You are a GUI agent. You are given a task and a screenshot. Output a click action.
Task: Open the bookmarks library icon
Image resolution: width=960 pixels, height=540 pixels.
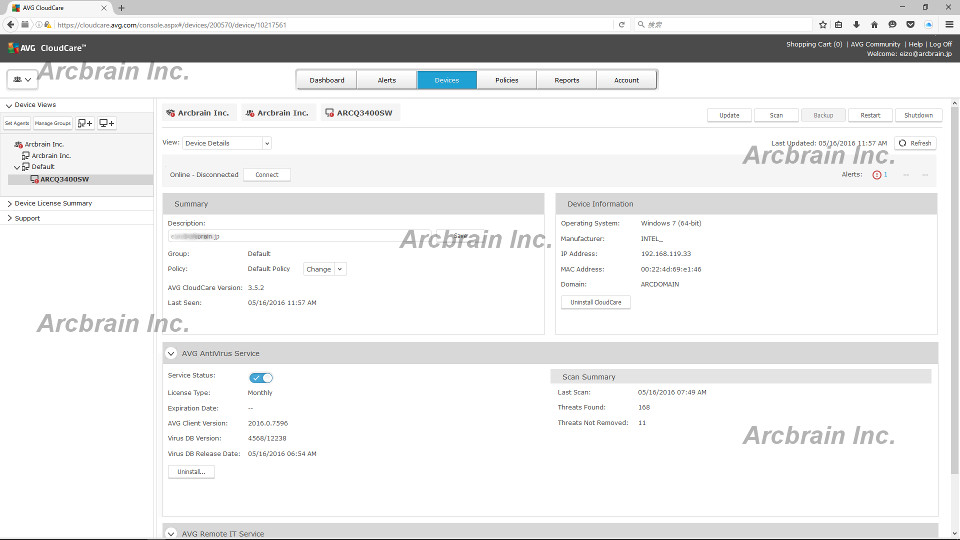(839, 24)
